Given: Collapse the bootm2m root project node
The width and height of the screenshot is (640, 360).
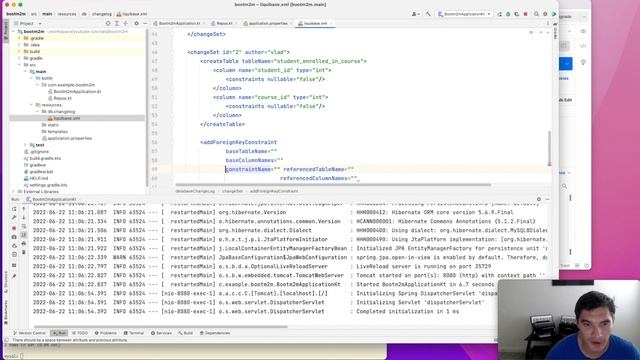Looking at the screenshot, I should (13, 31).
